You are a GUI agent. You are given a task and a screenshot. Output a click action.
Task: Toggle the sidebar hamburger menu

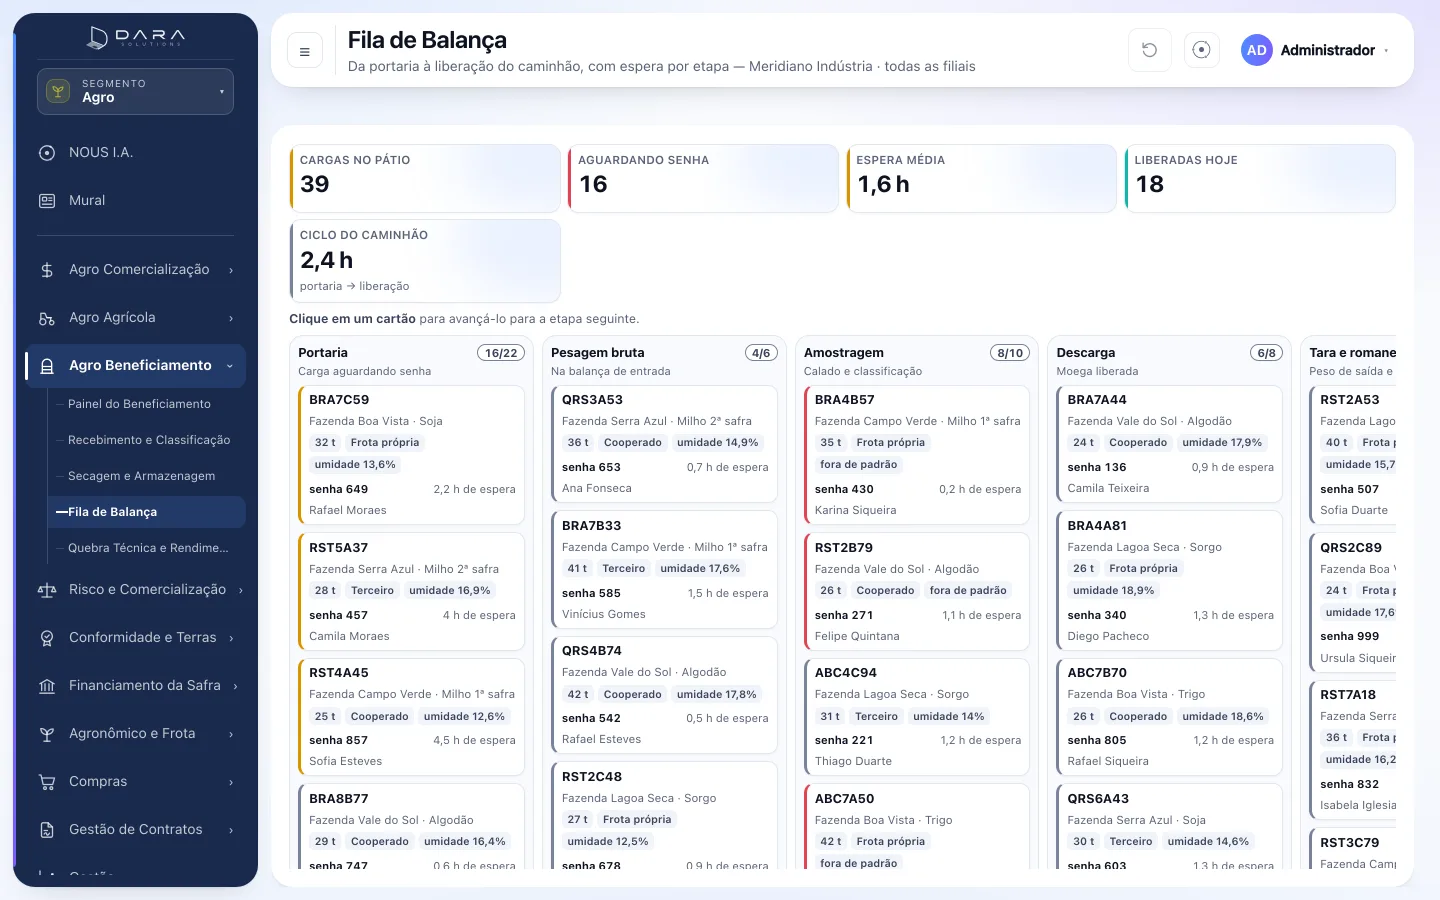point(305,51)
